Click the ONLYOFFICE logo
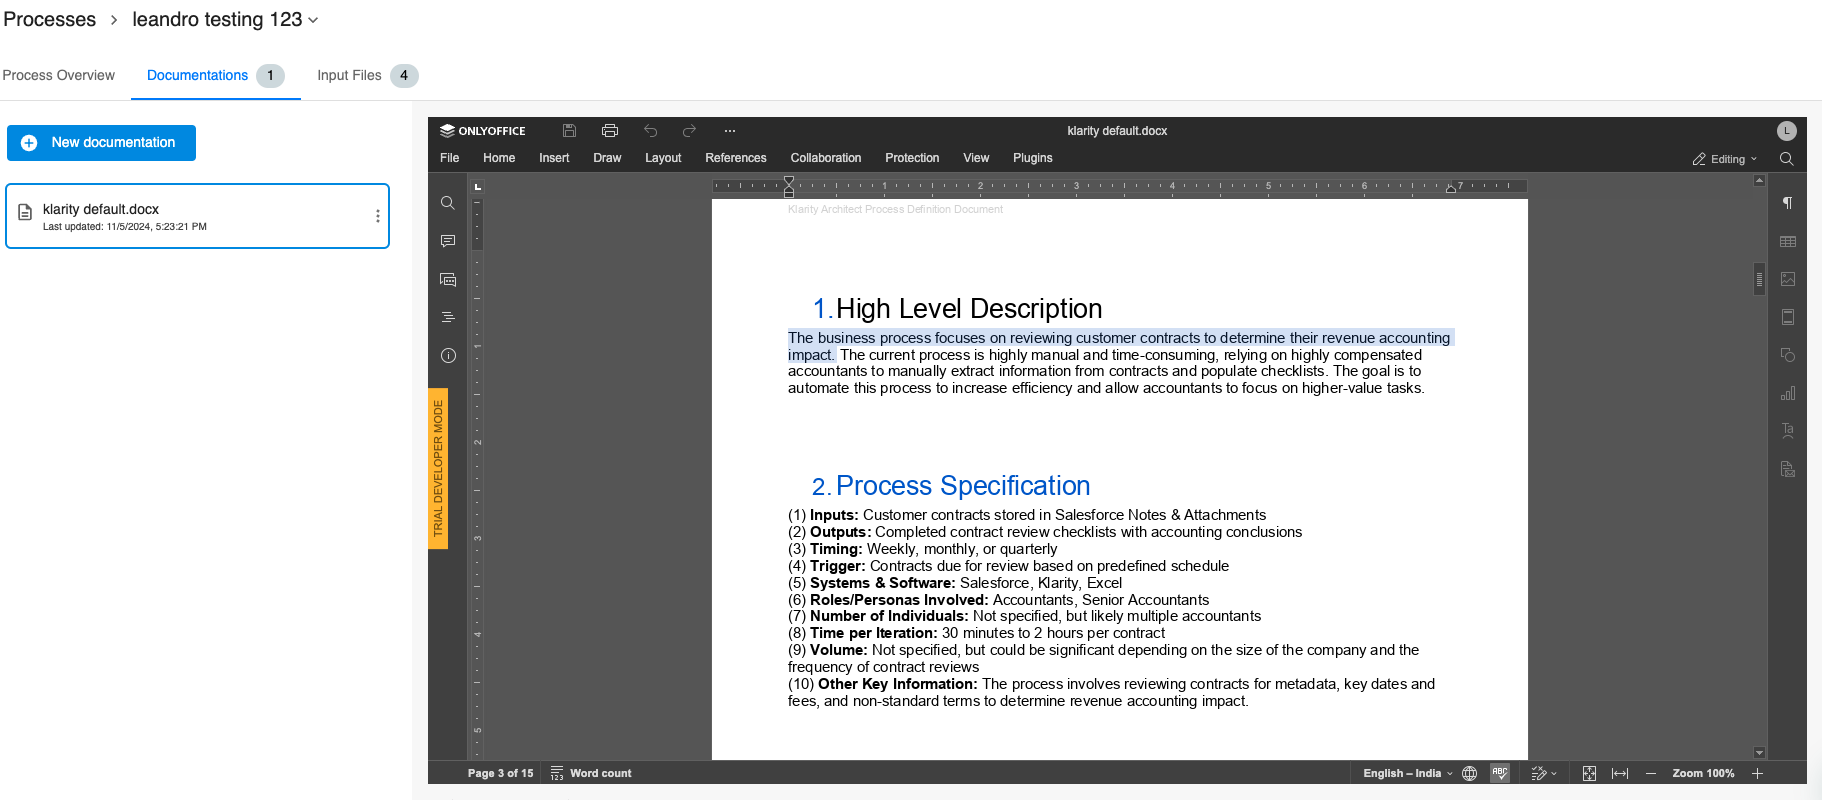 pos(483,131)
